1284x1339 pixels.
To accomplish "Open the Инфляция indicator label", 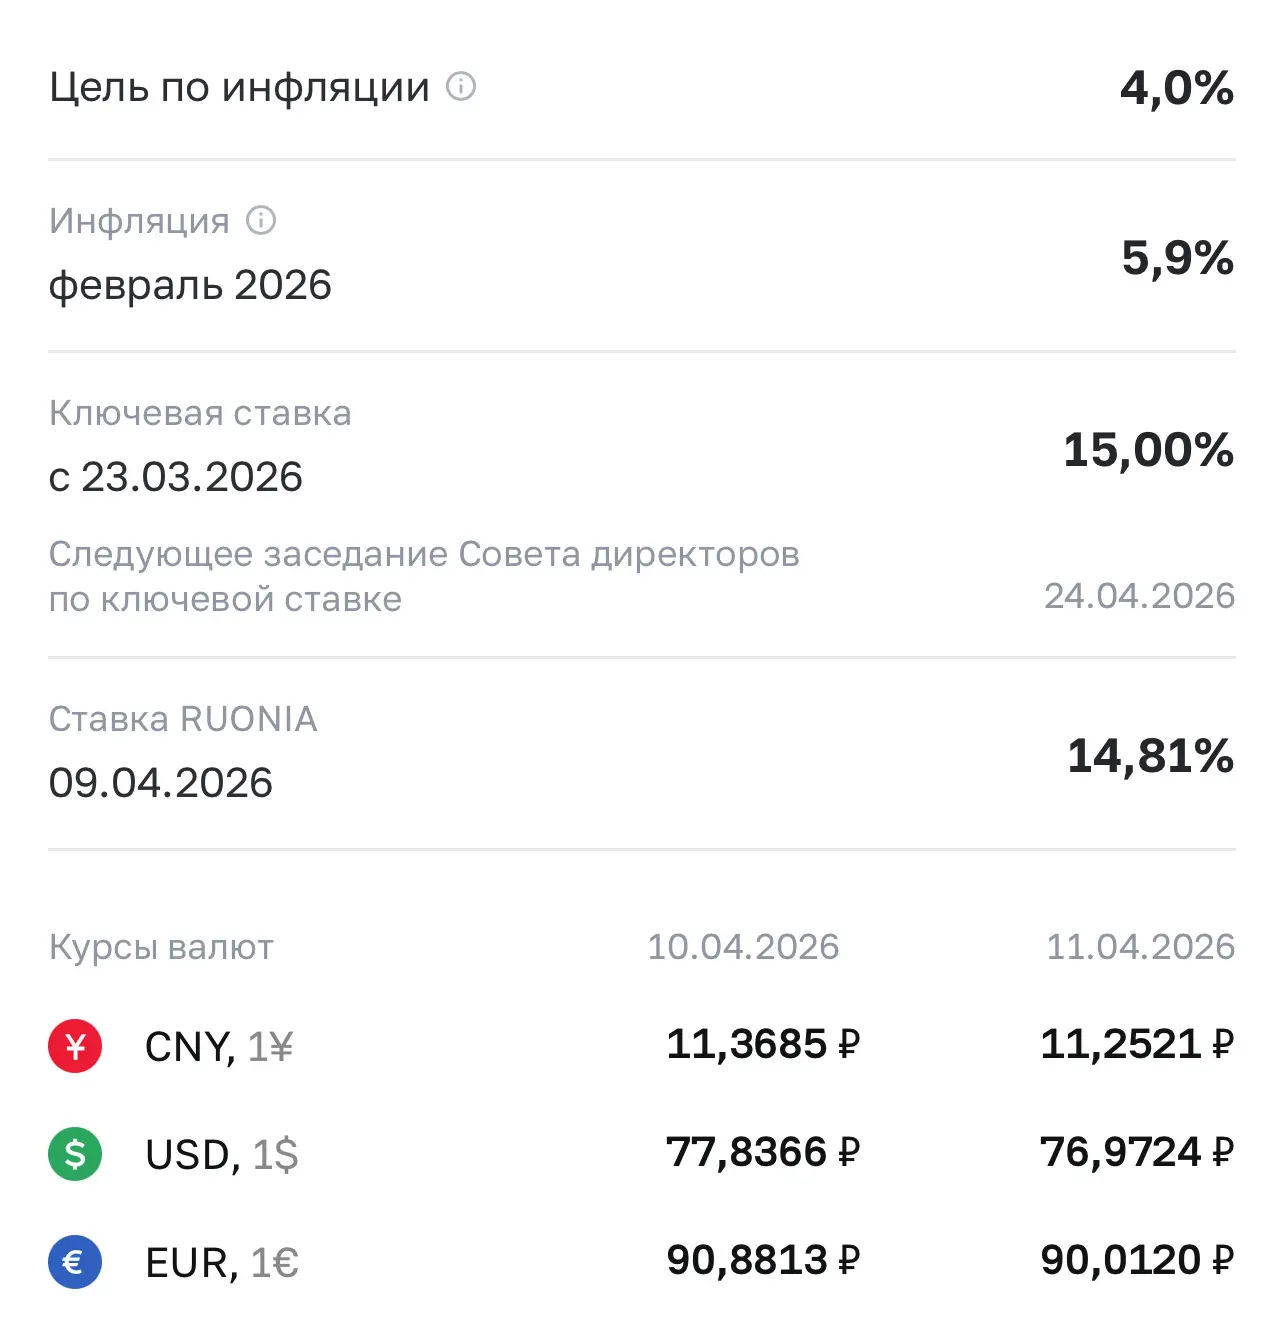I will (139, 221).
